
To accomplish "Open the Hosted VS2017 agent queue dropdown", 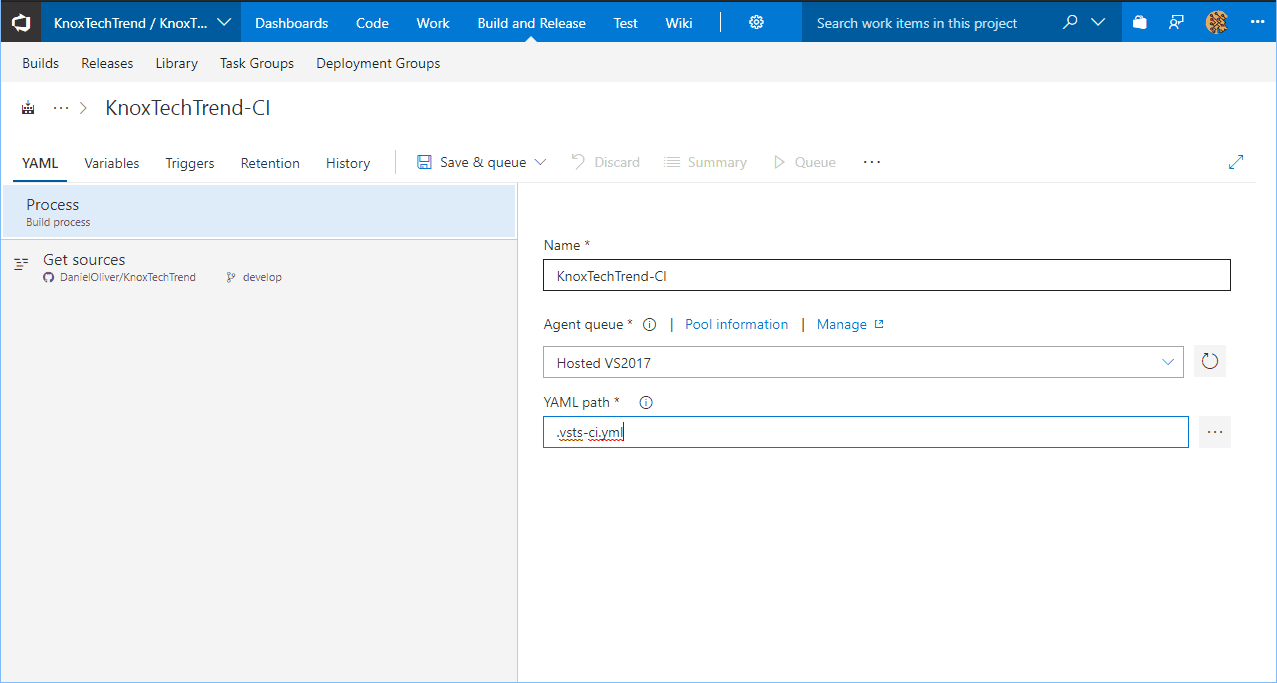I will [863, 362].
